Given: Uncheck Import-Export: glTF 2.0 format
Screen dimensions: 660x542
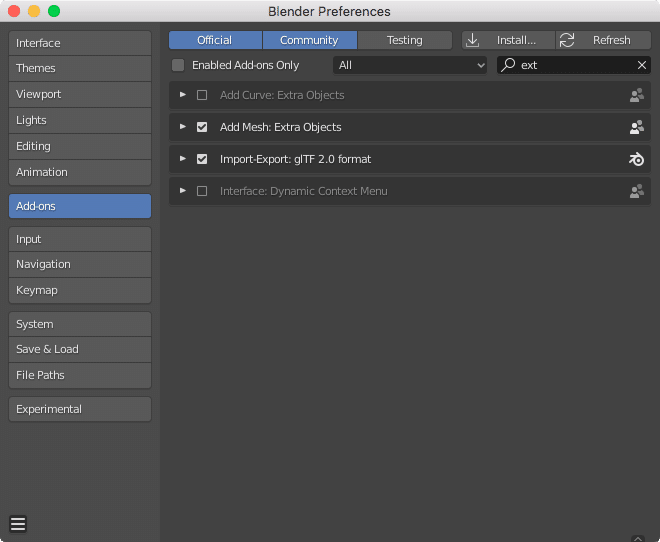Looking at the screenshot, I should [202, 159].
